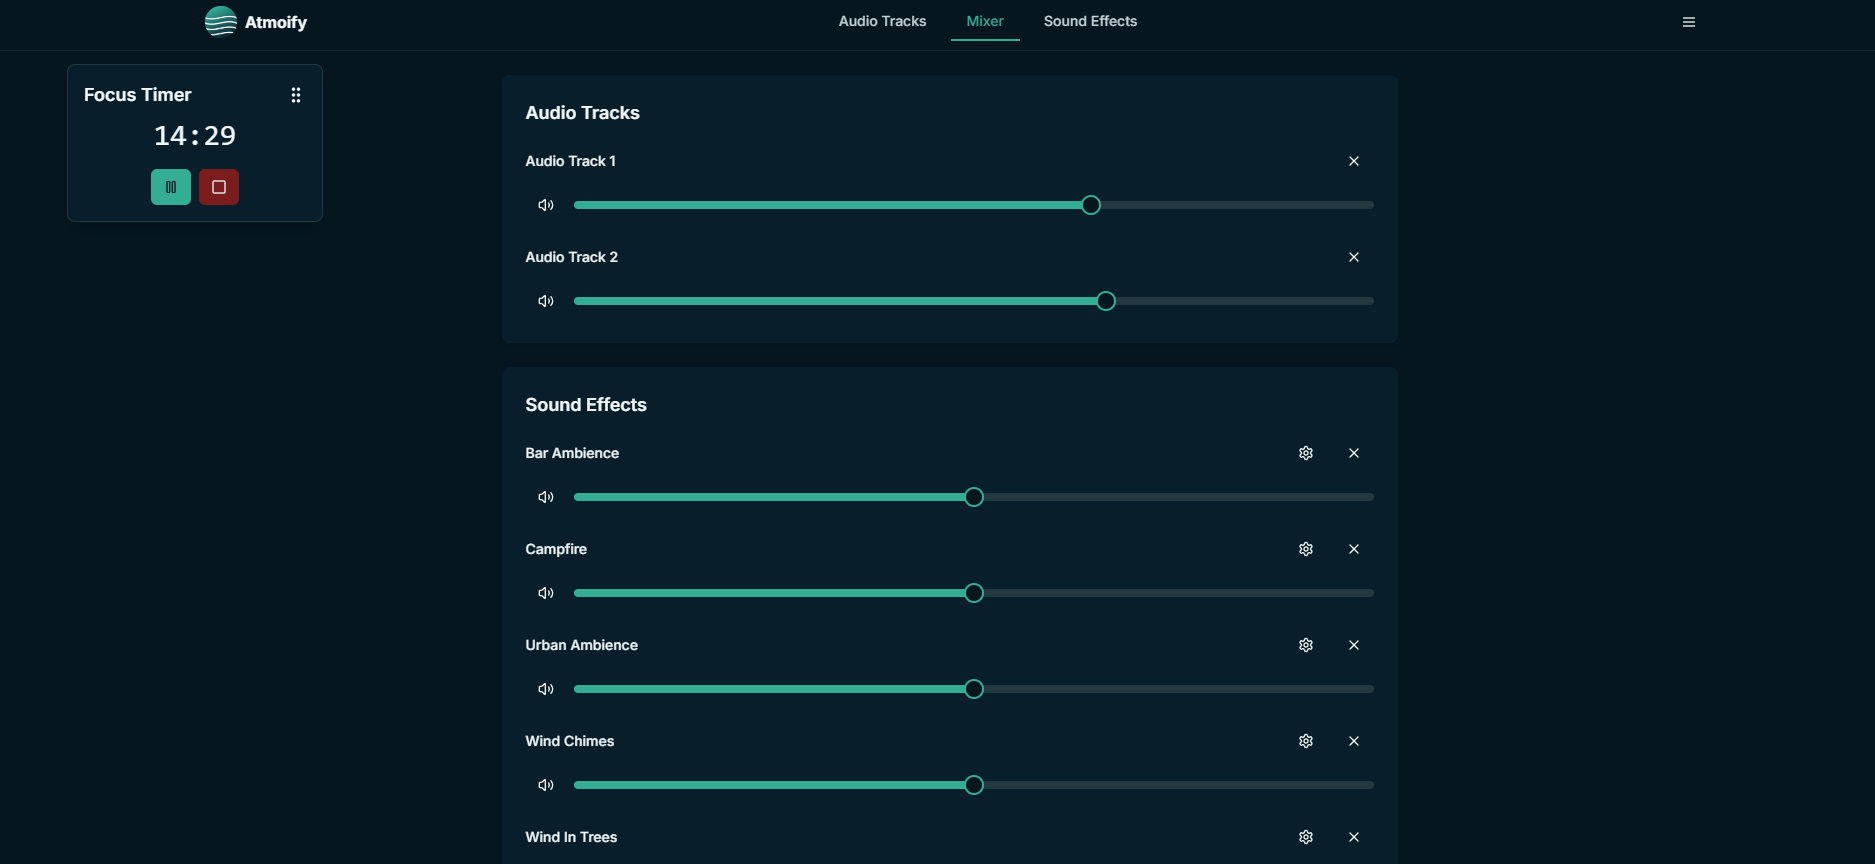Adjust Audio Track 2 volume slider
This screenshot has height=864, width=1875.
tap(974, 301)
